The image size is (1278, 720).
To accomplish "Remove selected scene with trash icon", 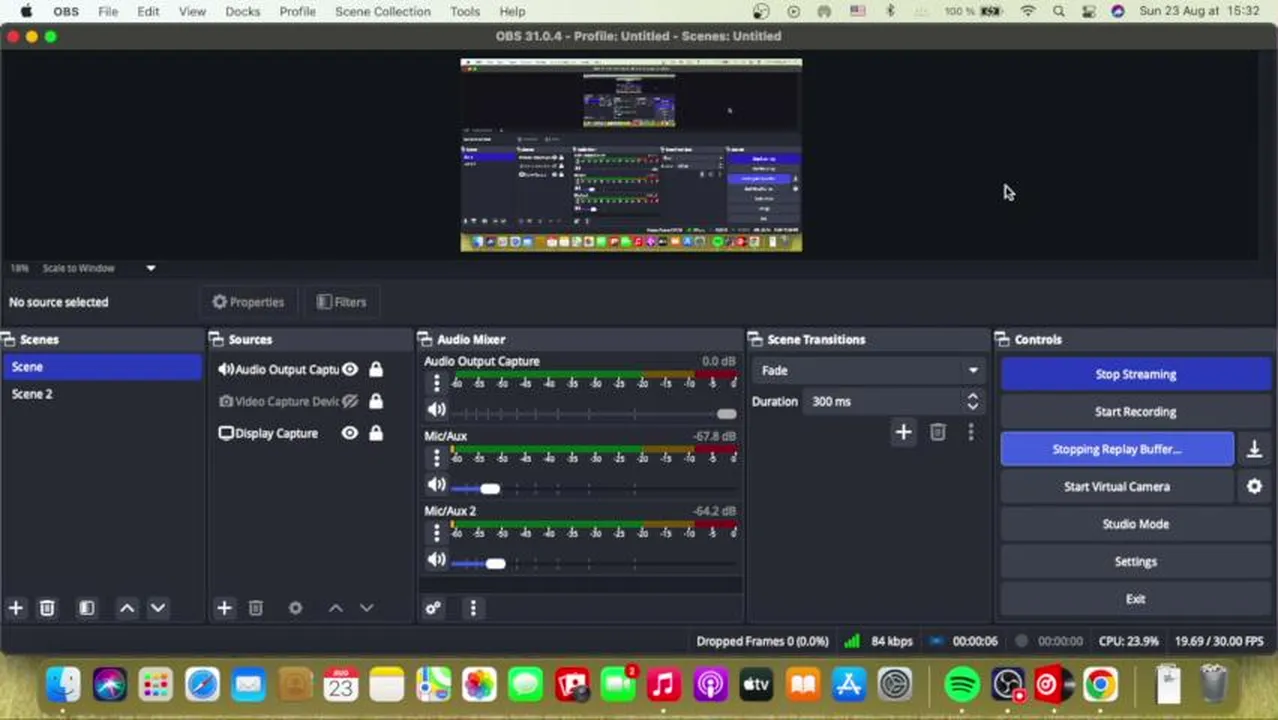I will tap(47, 608).
